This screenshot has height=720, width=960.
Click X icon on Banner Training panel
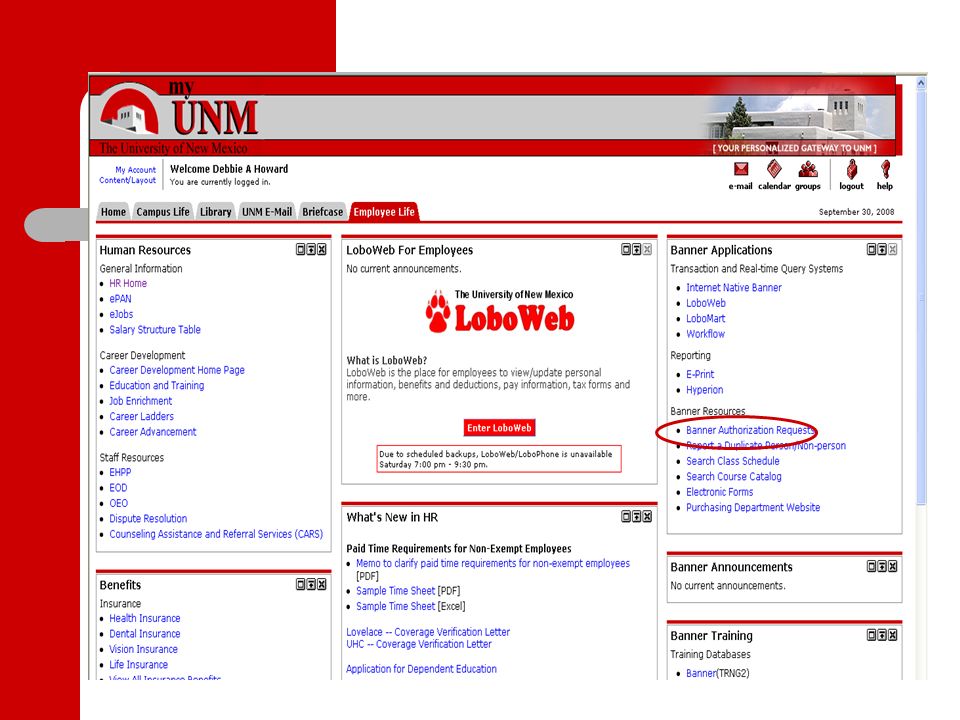[x=893, y=635]
